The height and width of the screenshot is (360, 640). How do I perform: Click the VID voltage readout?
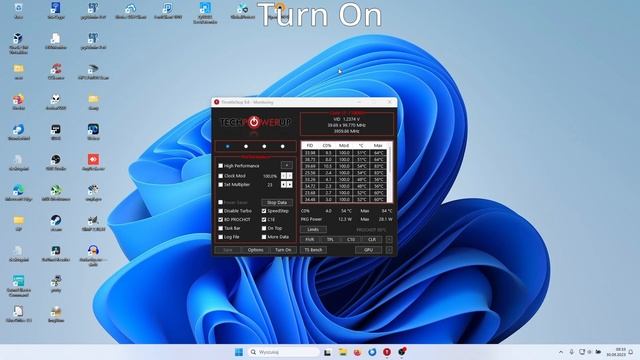click(x=347, y=119)
